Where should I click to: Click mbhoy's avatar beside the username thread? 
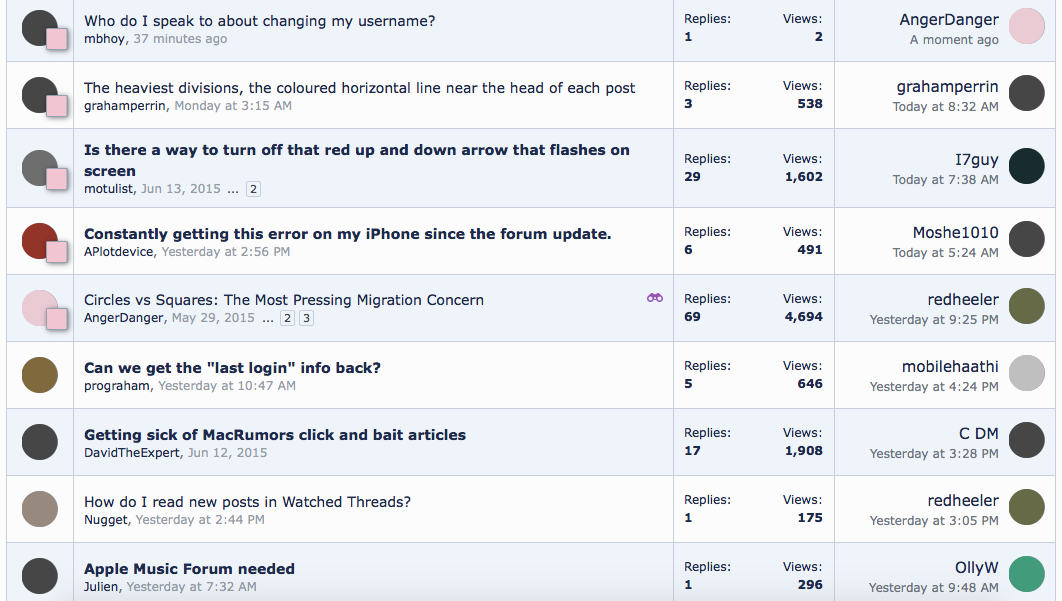[x=39, y=28]
